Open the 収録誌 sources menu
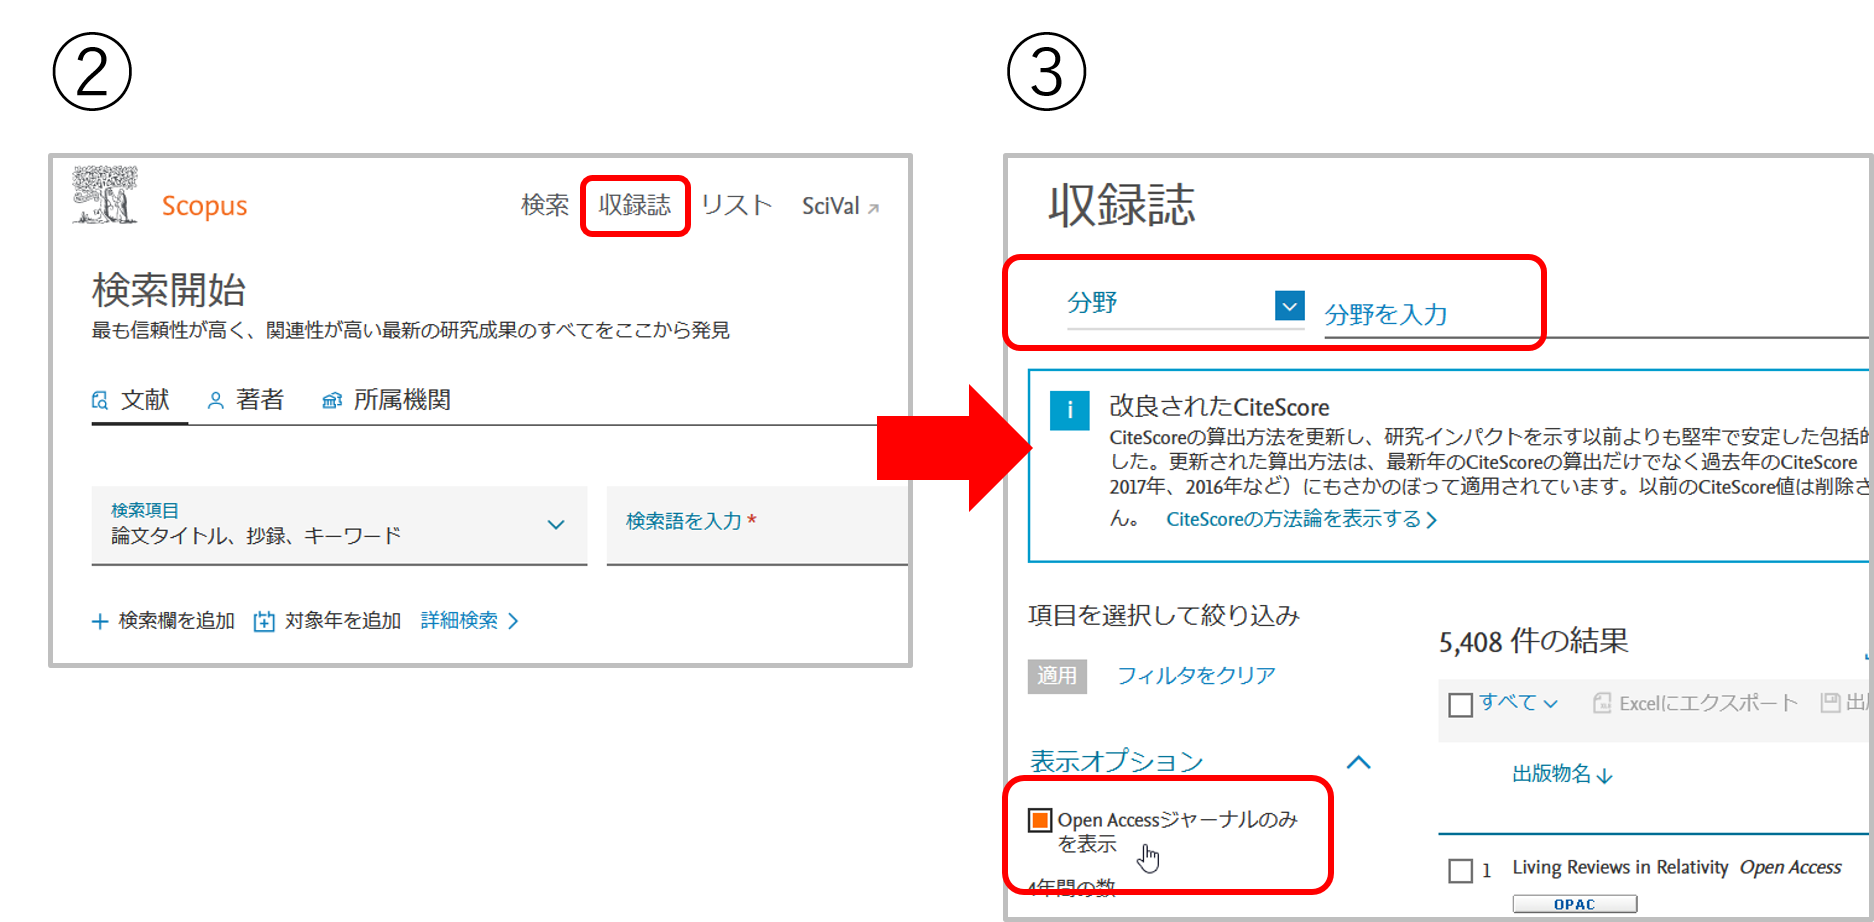This screenshot has height=922, width=1874. point(635,205)
